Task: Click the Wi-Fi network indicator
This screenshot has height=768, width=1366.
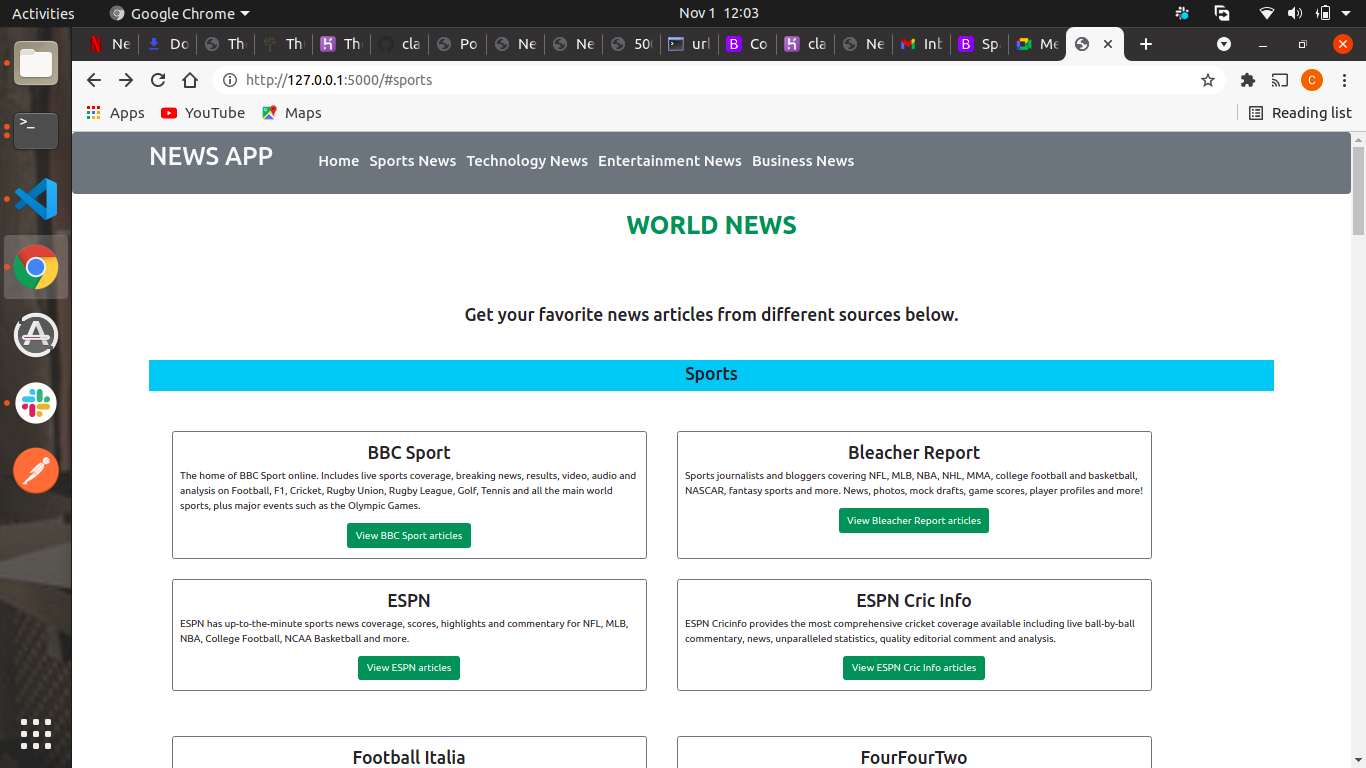Action: [1267, 13]
